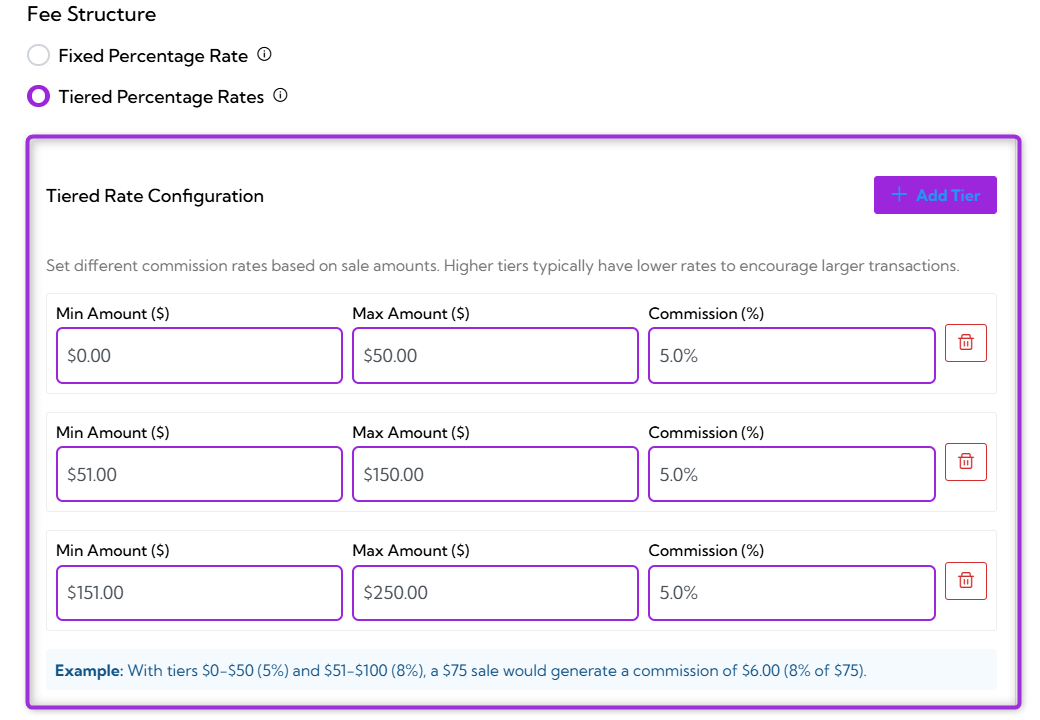This screenshot has width=1040, height=720.
Task: Focus the Min Amount field showing $51.00
Action: [200, 474]
